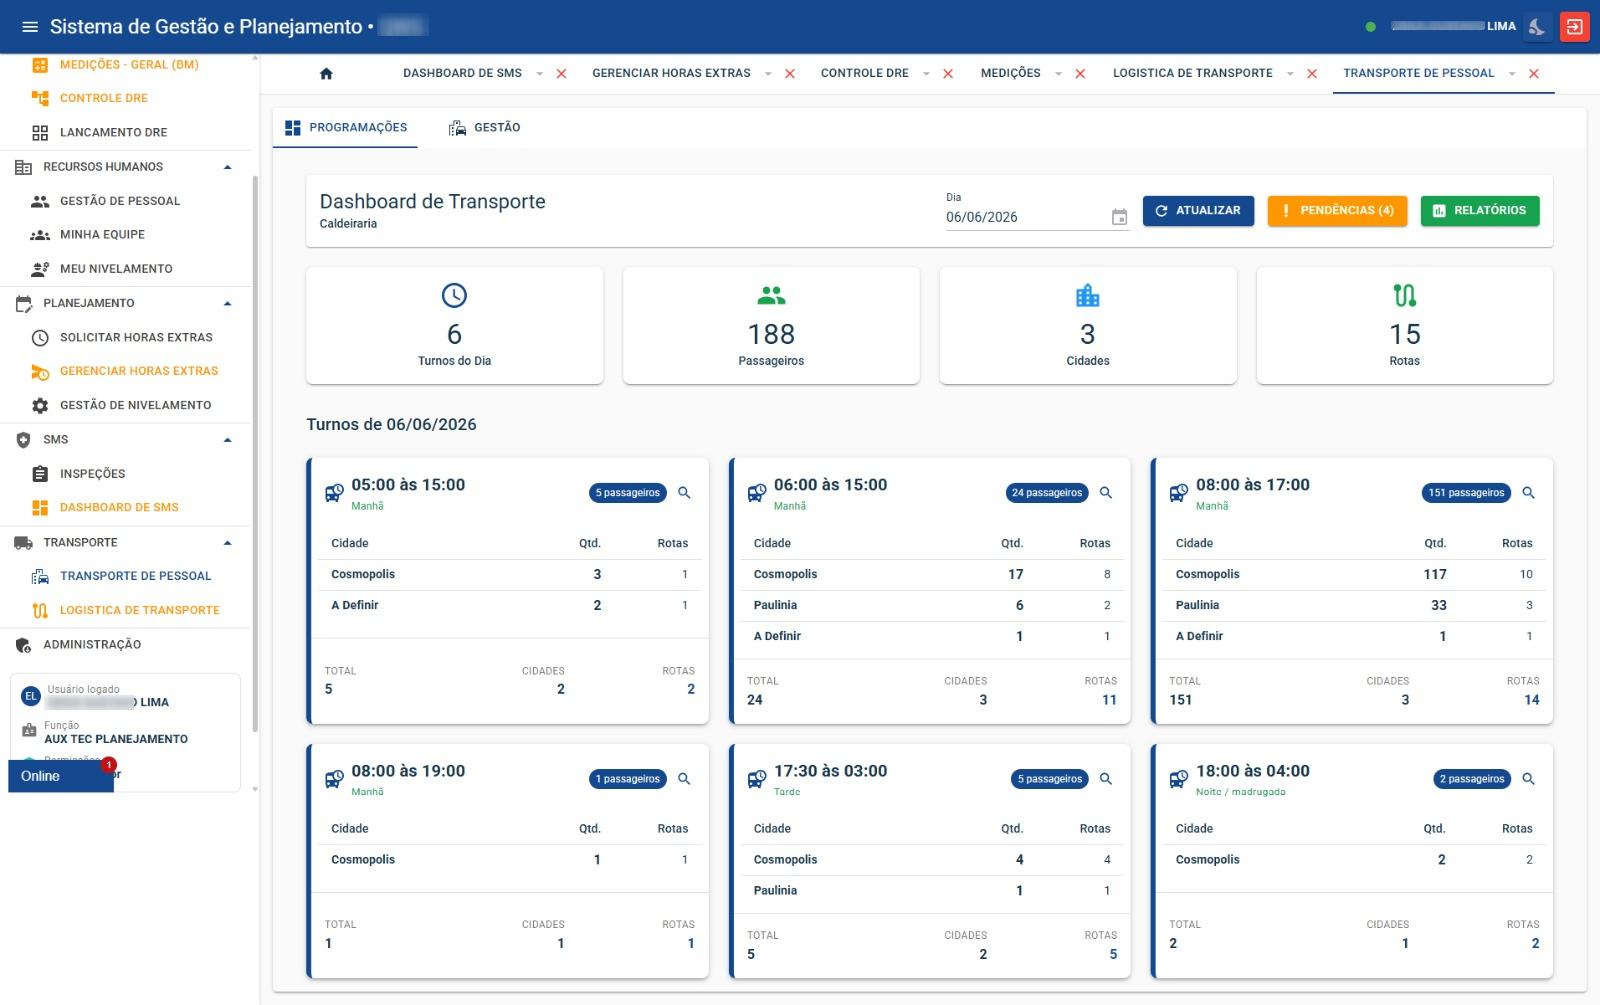Switch to CONTROLE DRE tab

point(865,73)
